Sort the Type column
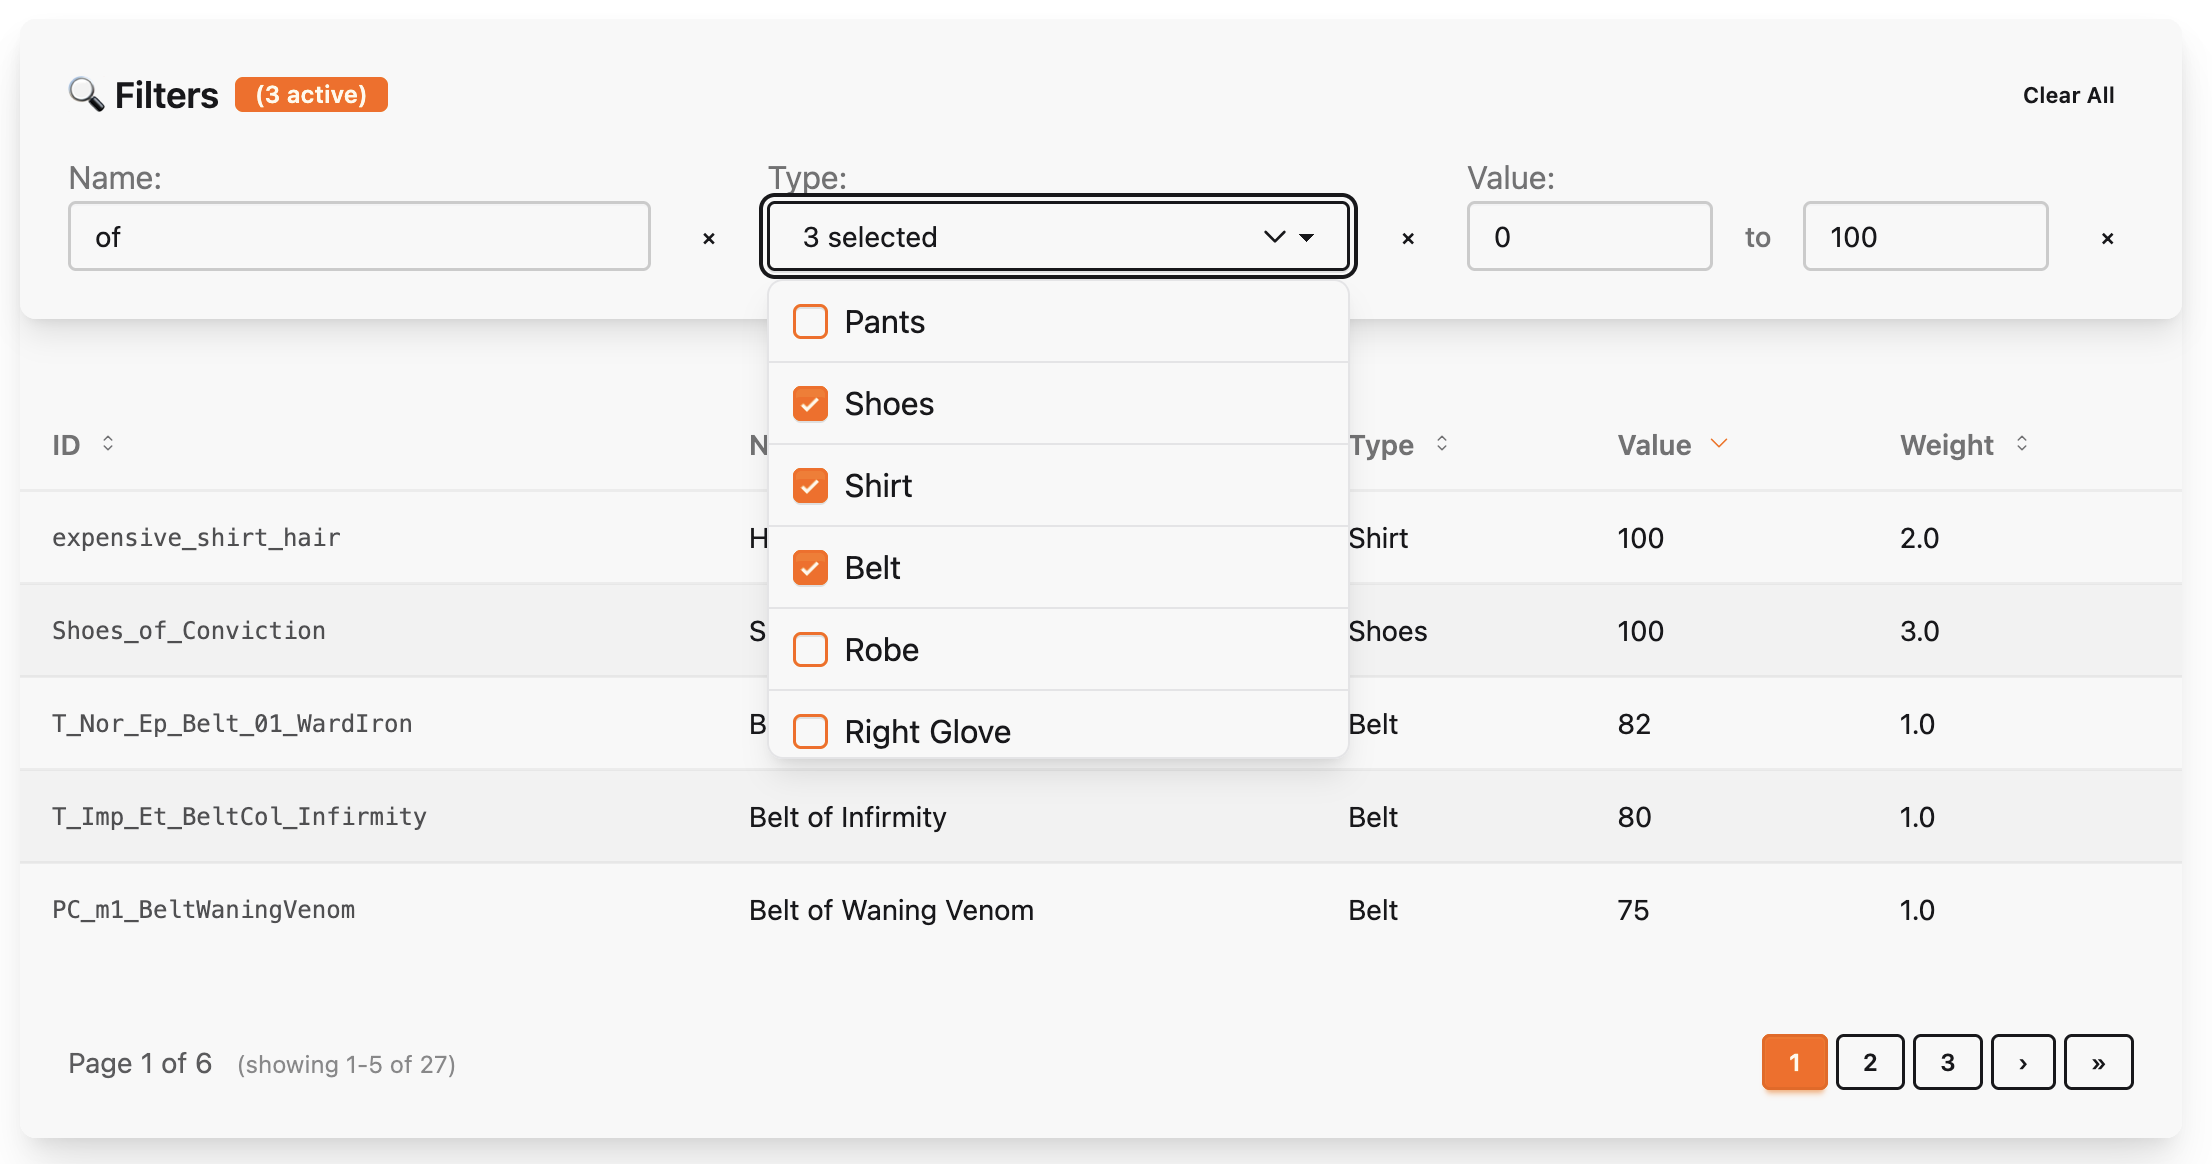The height and width of the screenshot is (1164, 2212). pos(1442,444)
